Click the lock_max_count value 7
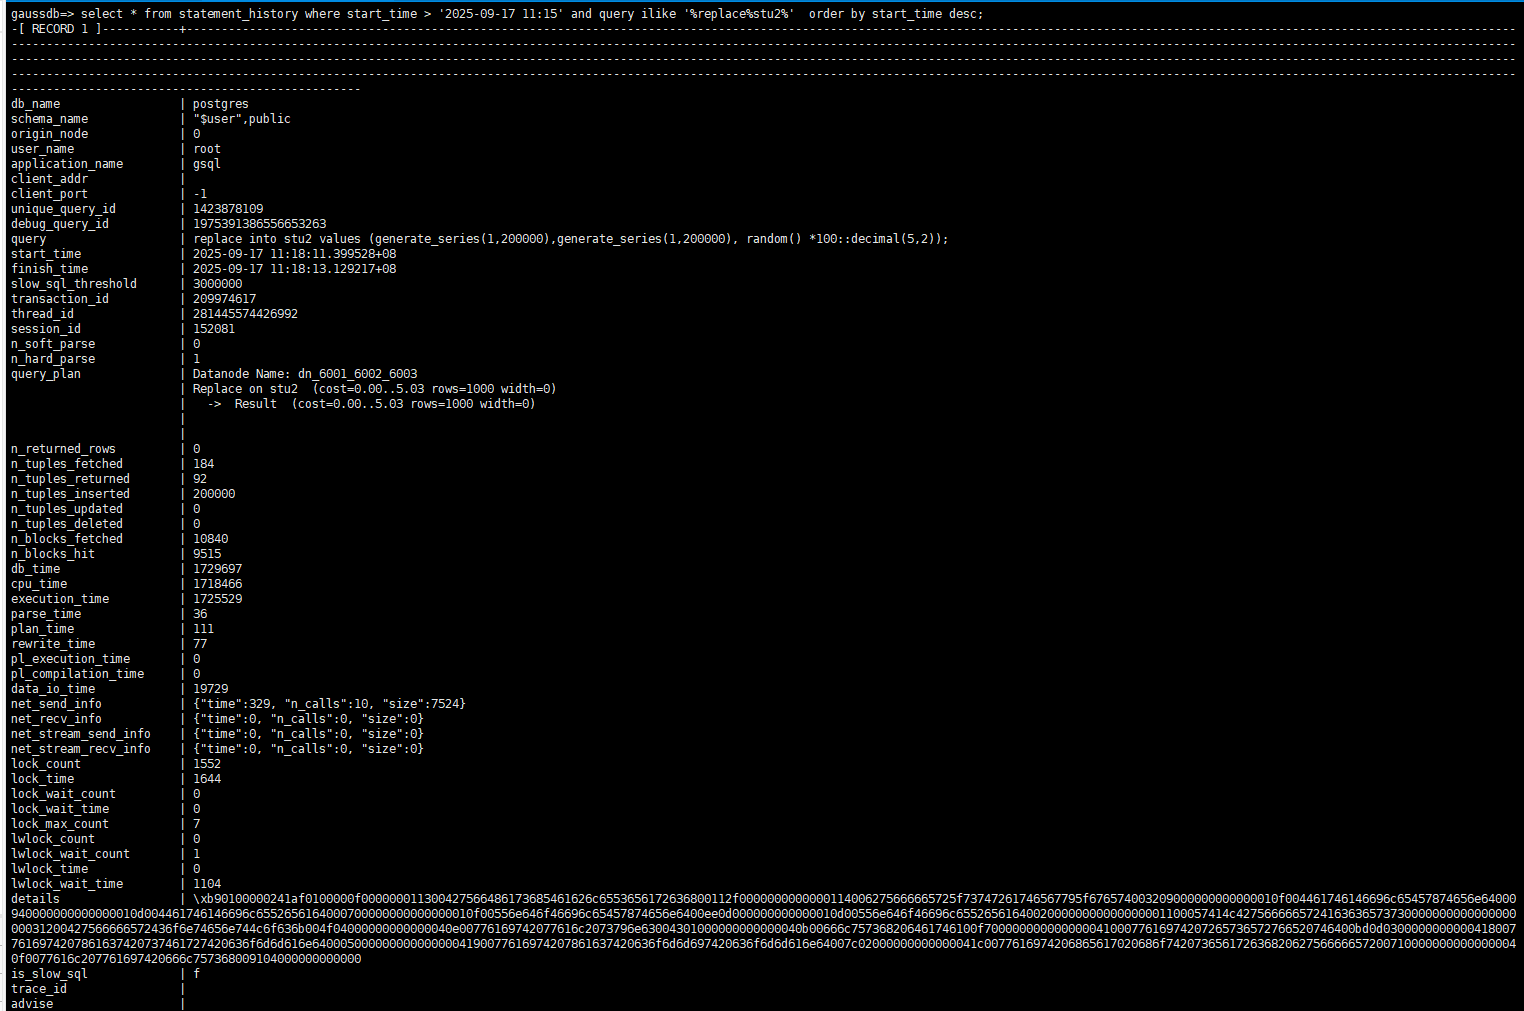 coord(197,824)
